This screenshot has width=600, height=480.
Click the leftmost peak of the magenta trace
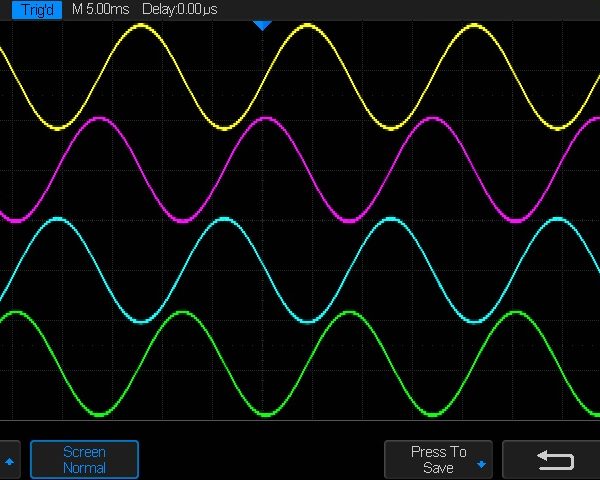coord(99,118)
